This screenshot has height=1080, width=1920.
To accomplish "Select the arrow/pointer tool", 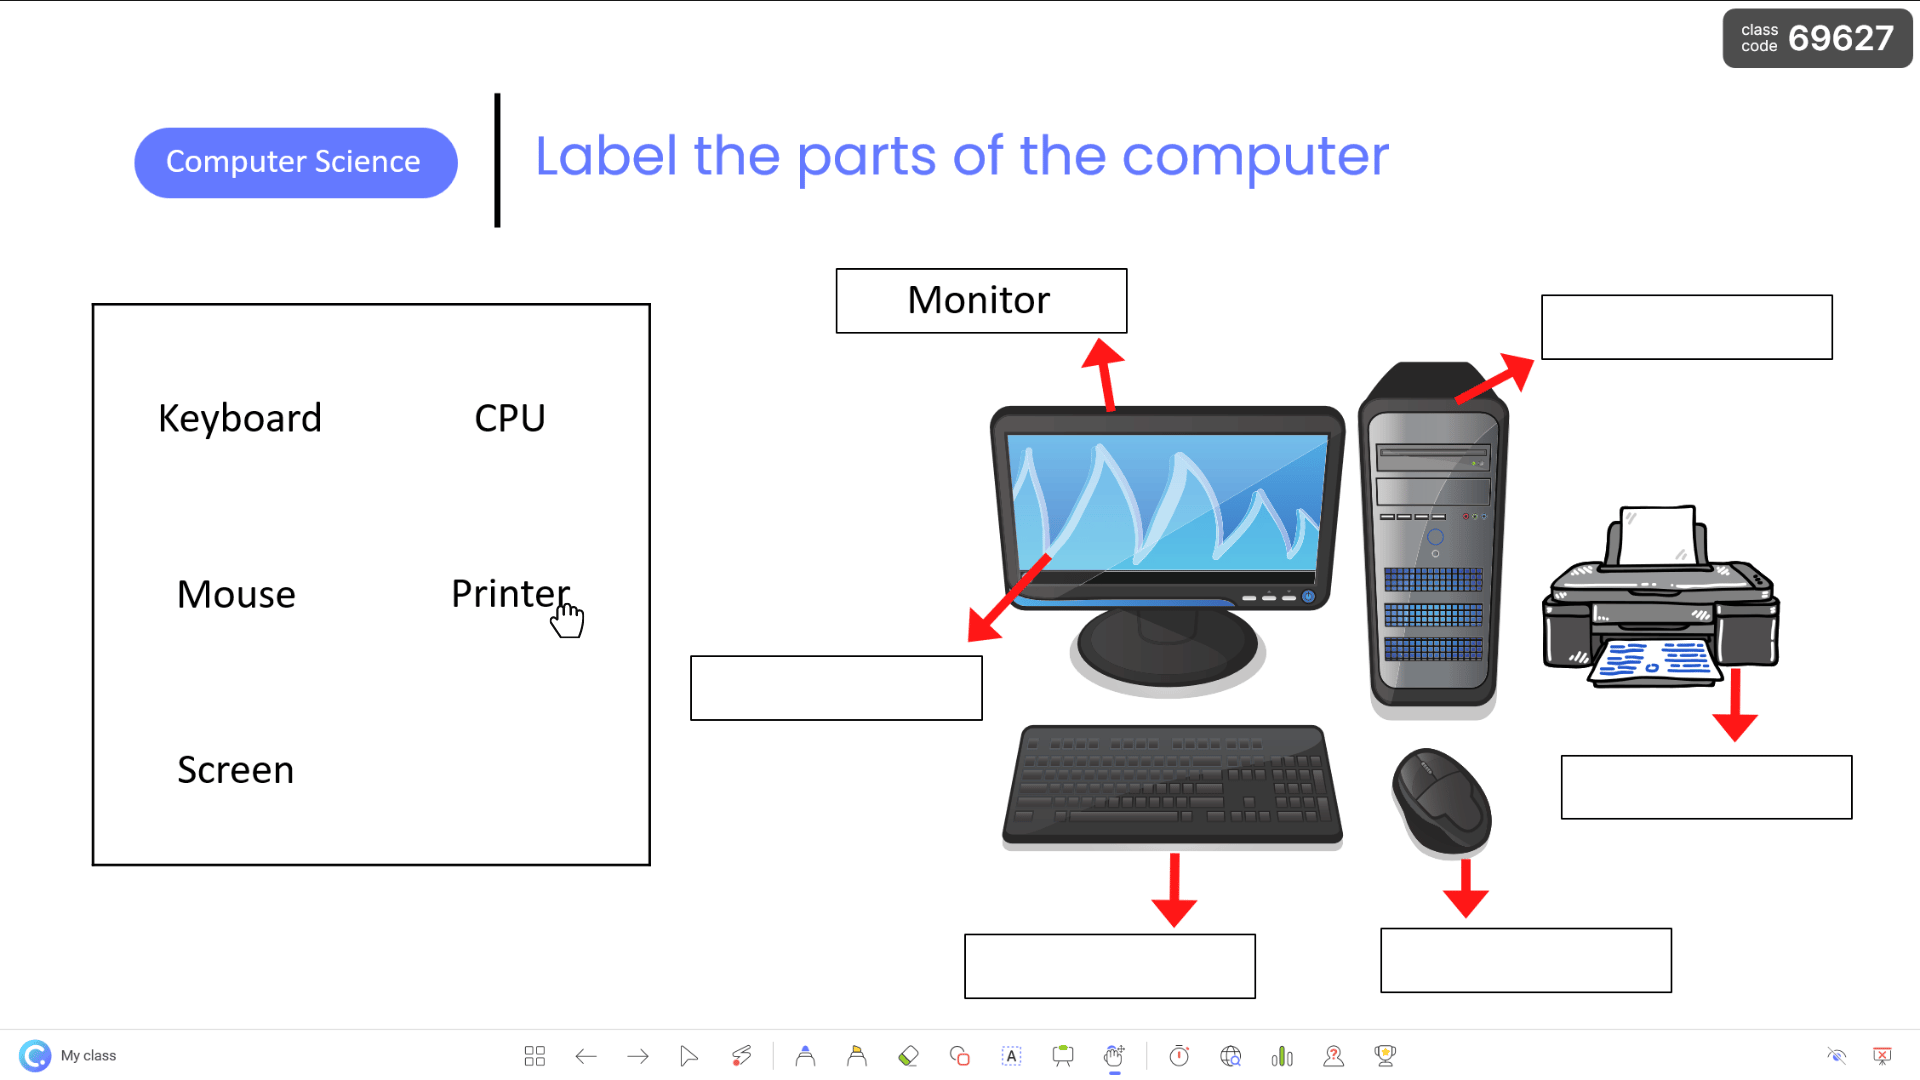I will [x=690, y=1055].
